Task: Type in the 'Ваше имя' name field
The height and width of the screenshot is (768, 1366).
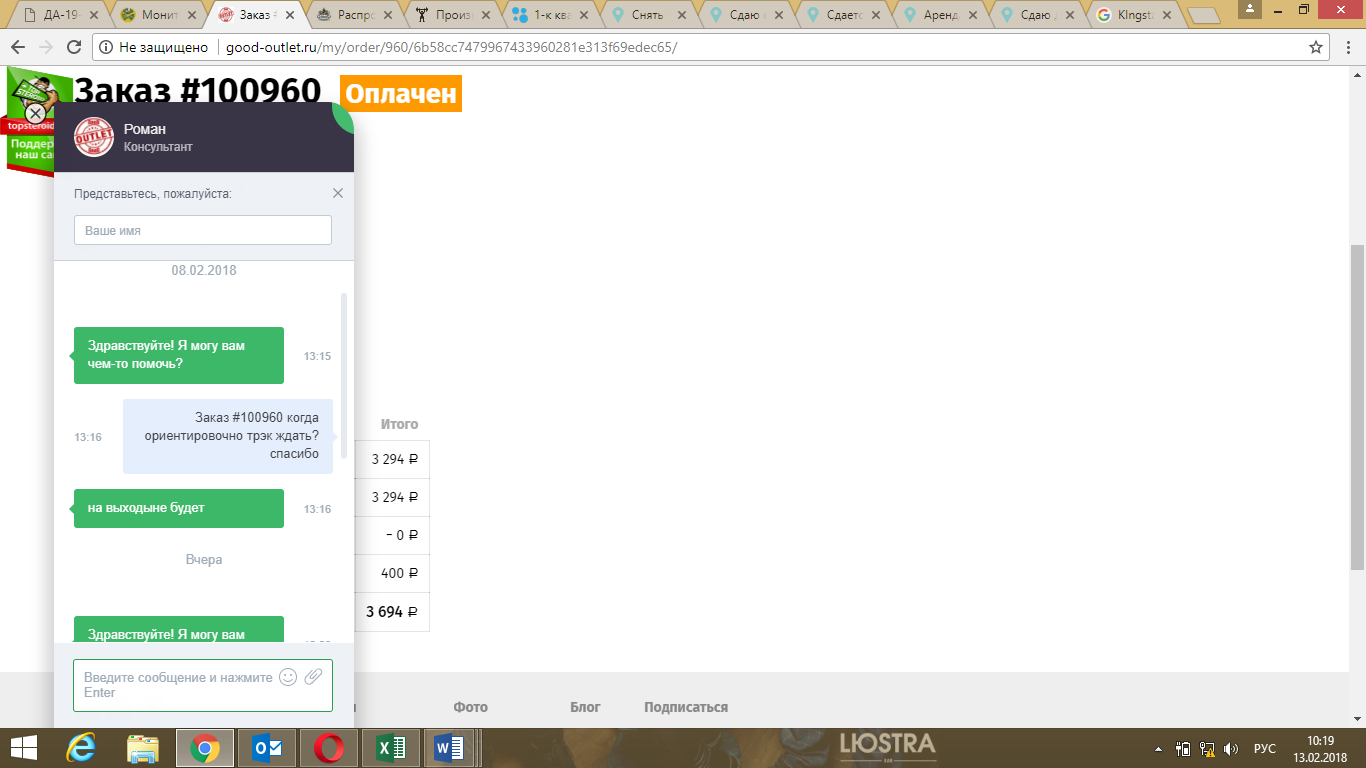Action: pyautogui.click(x=203, y=230)
